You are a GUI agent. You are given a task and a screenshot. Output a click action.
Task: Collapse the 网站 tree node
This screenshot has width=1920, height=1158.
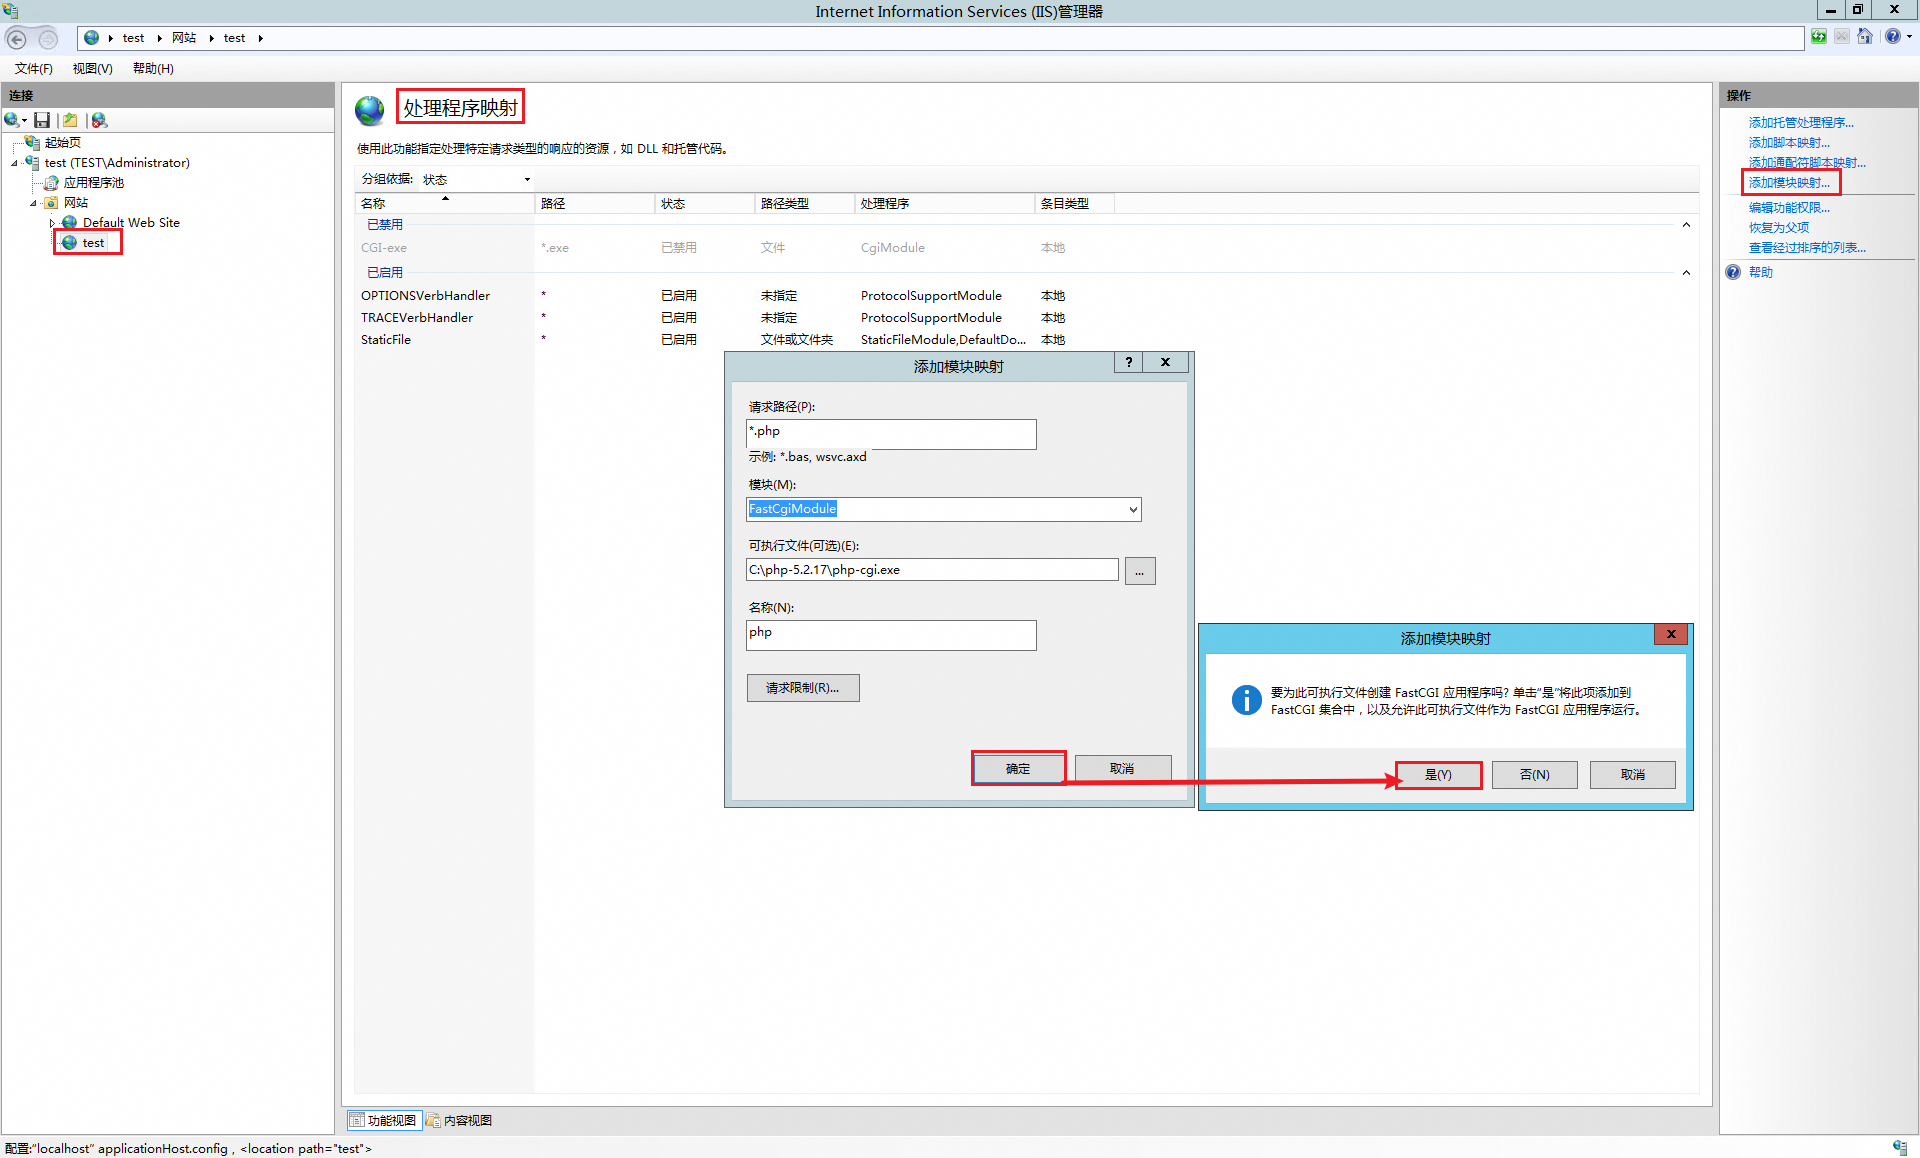33,203
